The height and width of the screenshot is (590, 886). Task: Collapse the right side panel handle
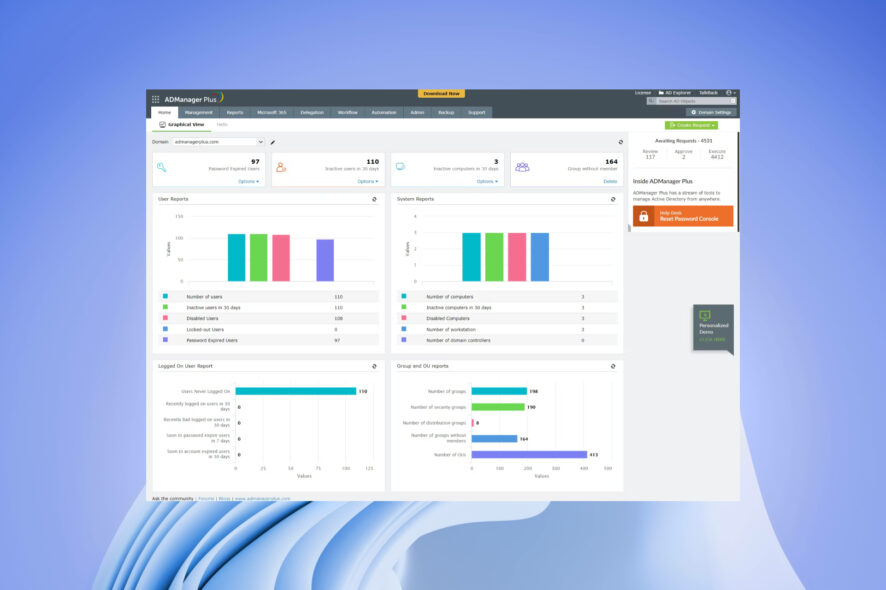pyautogui.click(x=629, y=228)
